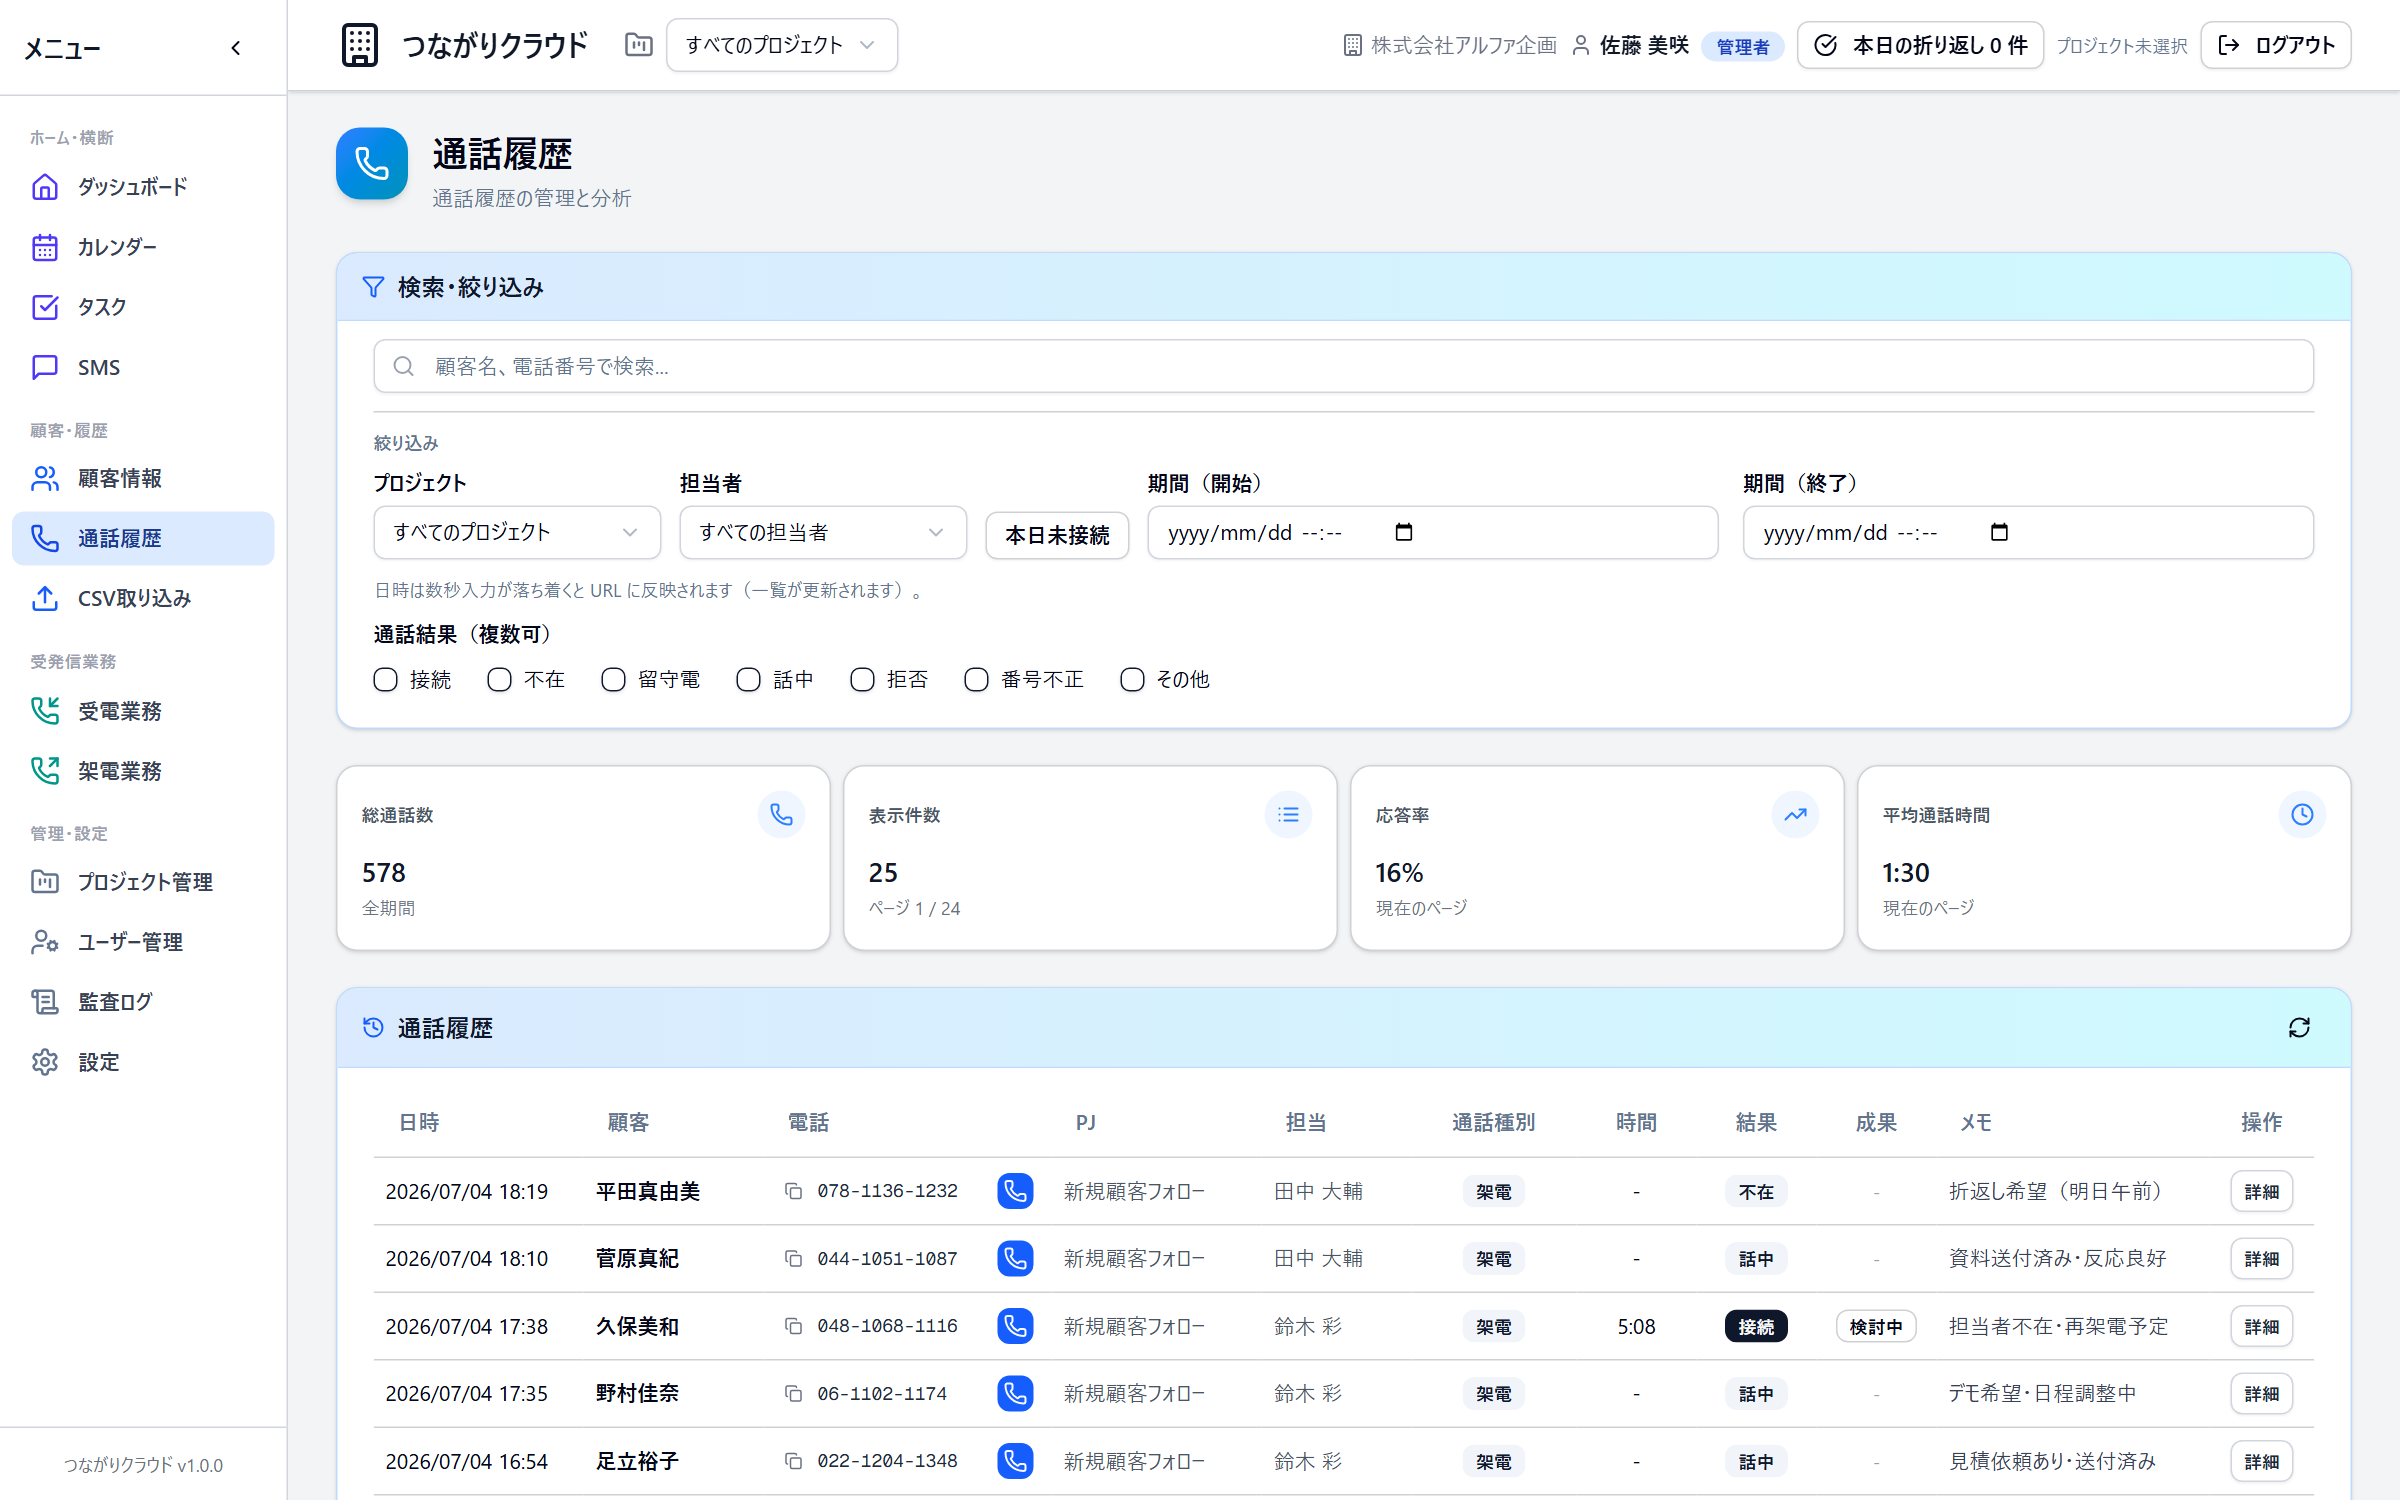Image resolution: width=2400 pixels, height=1500 pixels.
Task: Click the 平均通話時間 clock icon
Action: point(2302,815)
